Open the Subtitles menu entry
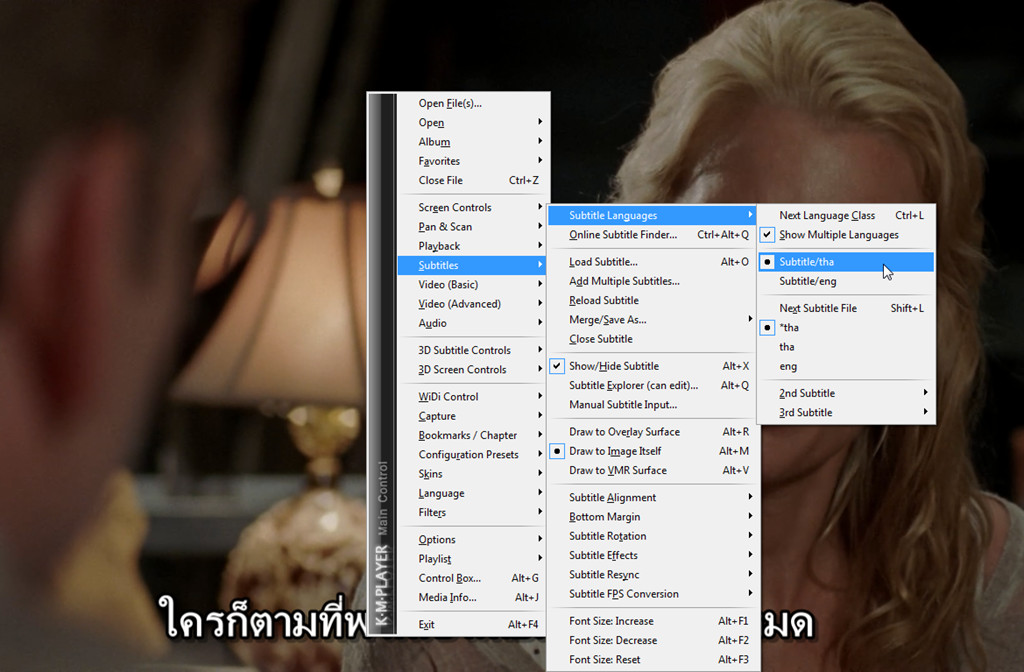The width and height of the screenshot is (1024, 672). [x=472, y=265]
